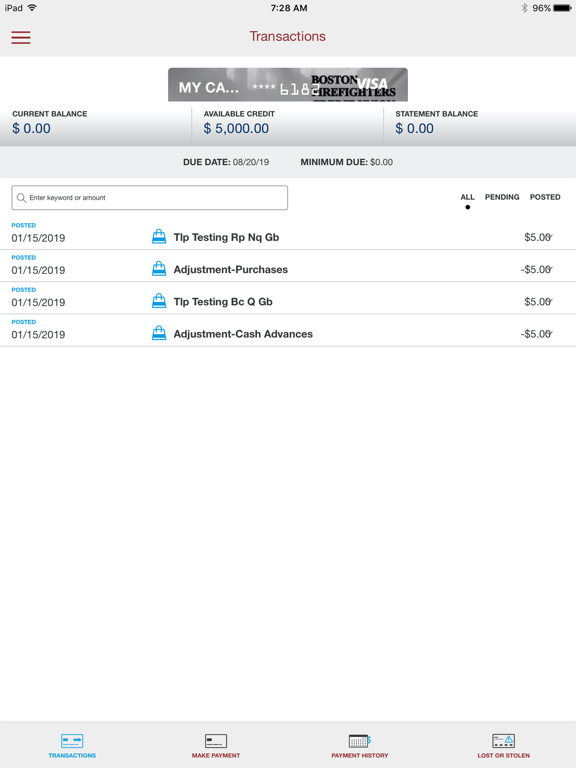Tap the Statement Balance $ 0.00 value

pos(414,128)
